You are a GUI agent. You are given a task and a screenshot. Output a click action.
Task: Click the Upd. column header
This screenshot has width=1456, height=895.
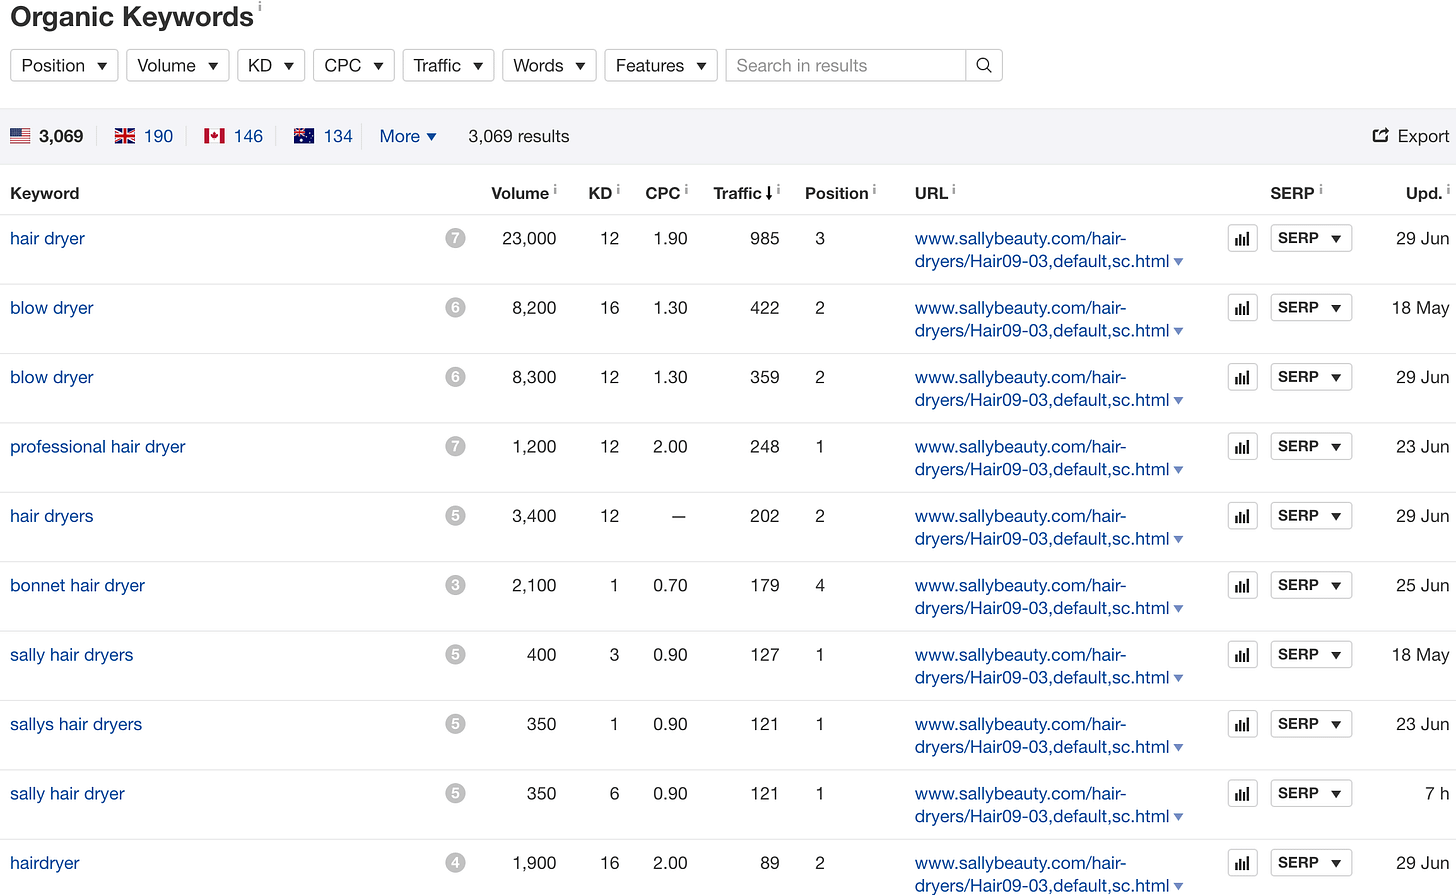click(x=1424, y=193)
